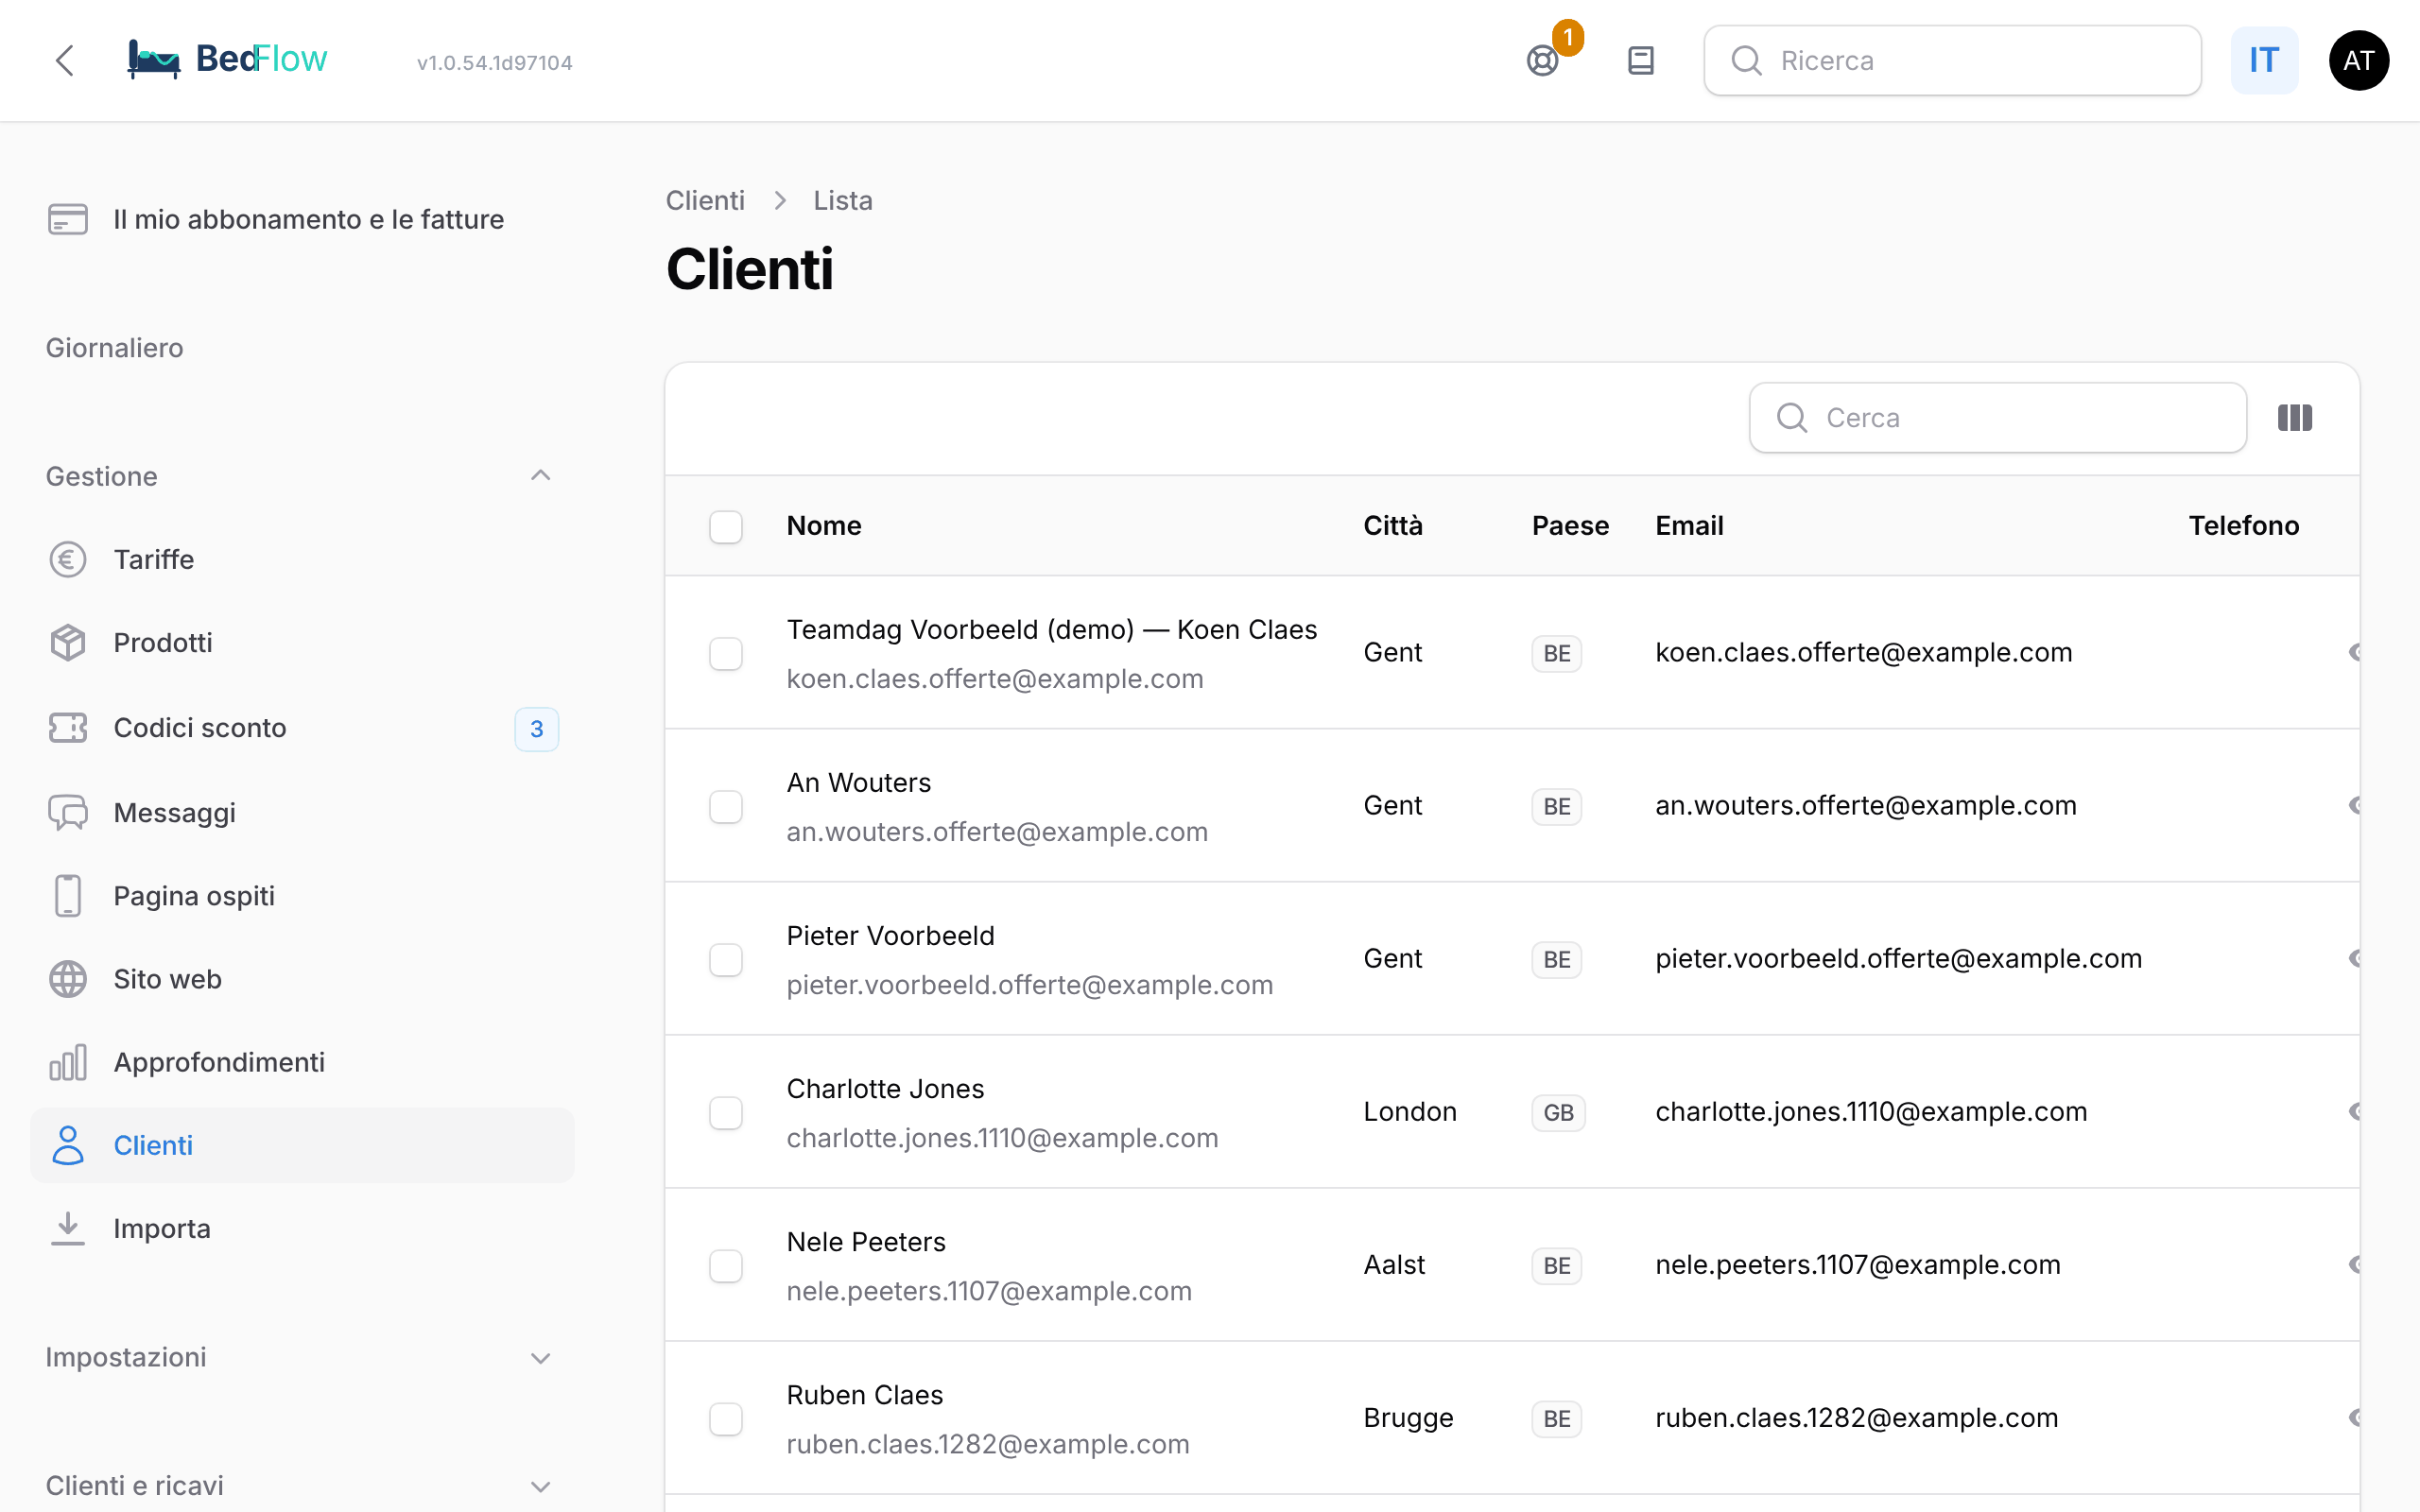Check the select-all checkbox in table header
Image resolution: width=2420 pixels, height=1512 pixels.
click(x=726, y=526)
